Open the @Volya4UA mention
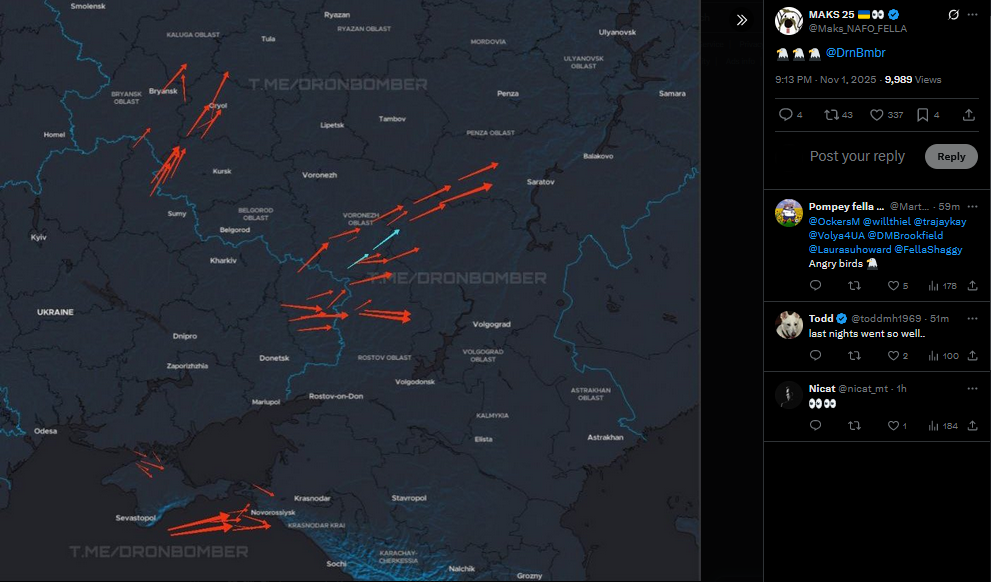The height and width of the screenshot is (582, 991). pyautogui.click(x=837, y=235)
